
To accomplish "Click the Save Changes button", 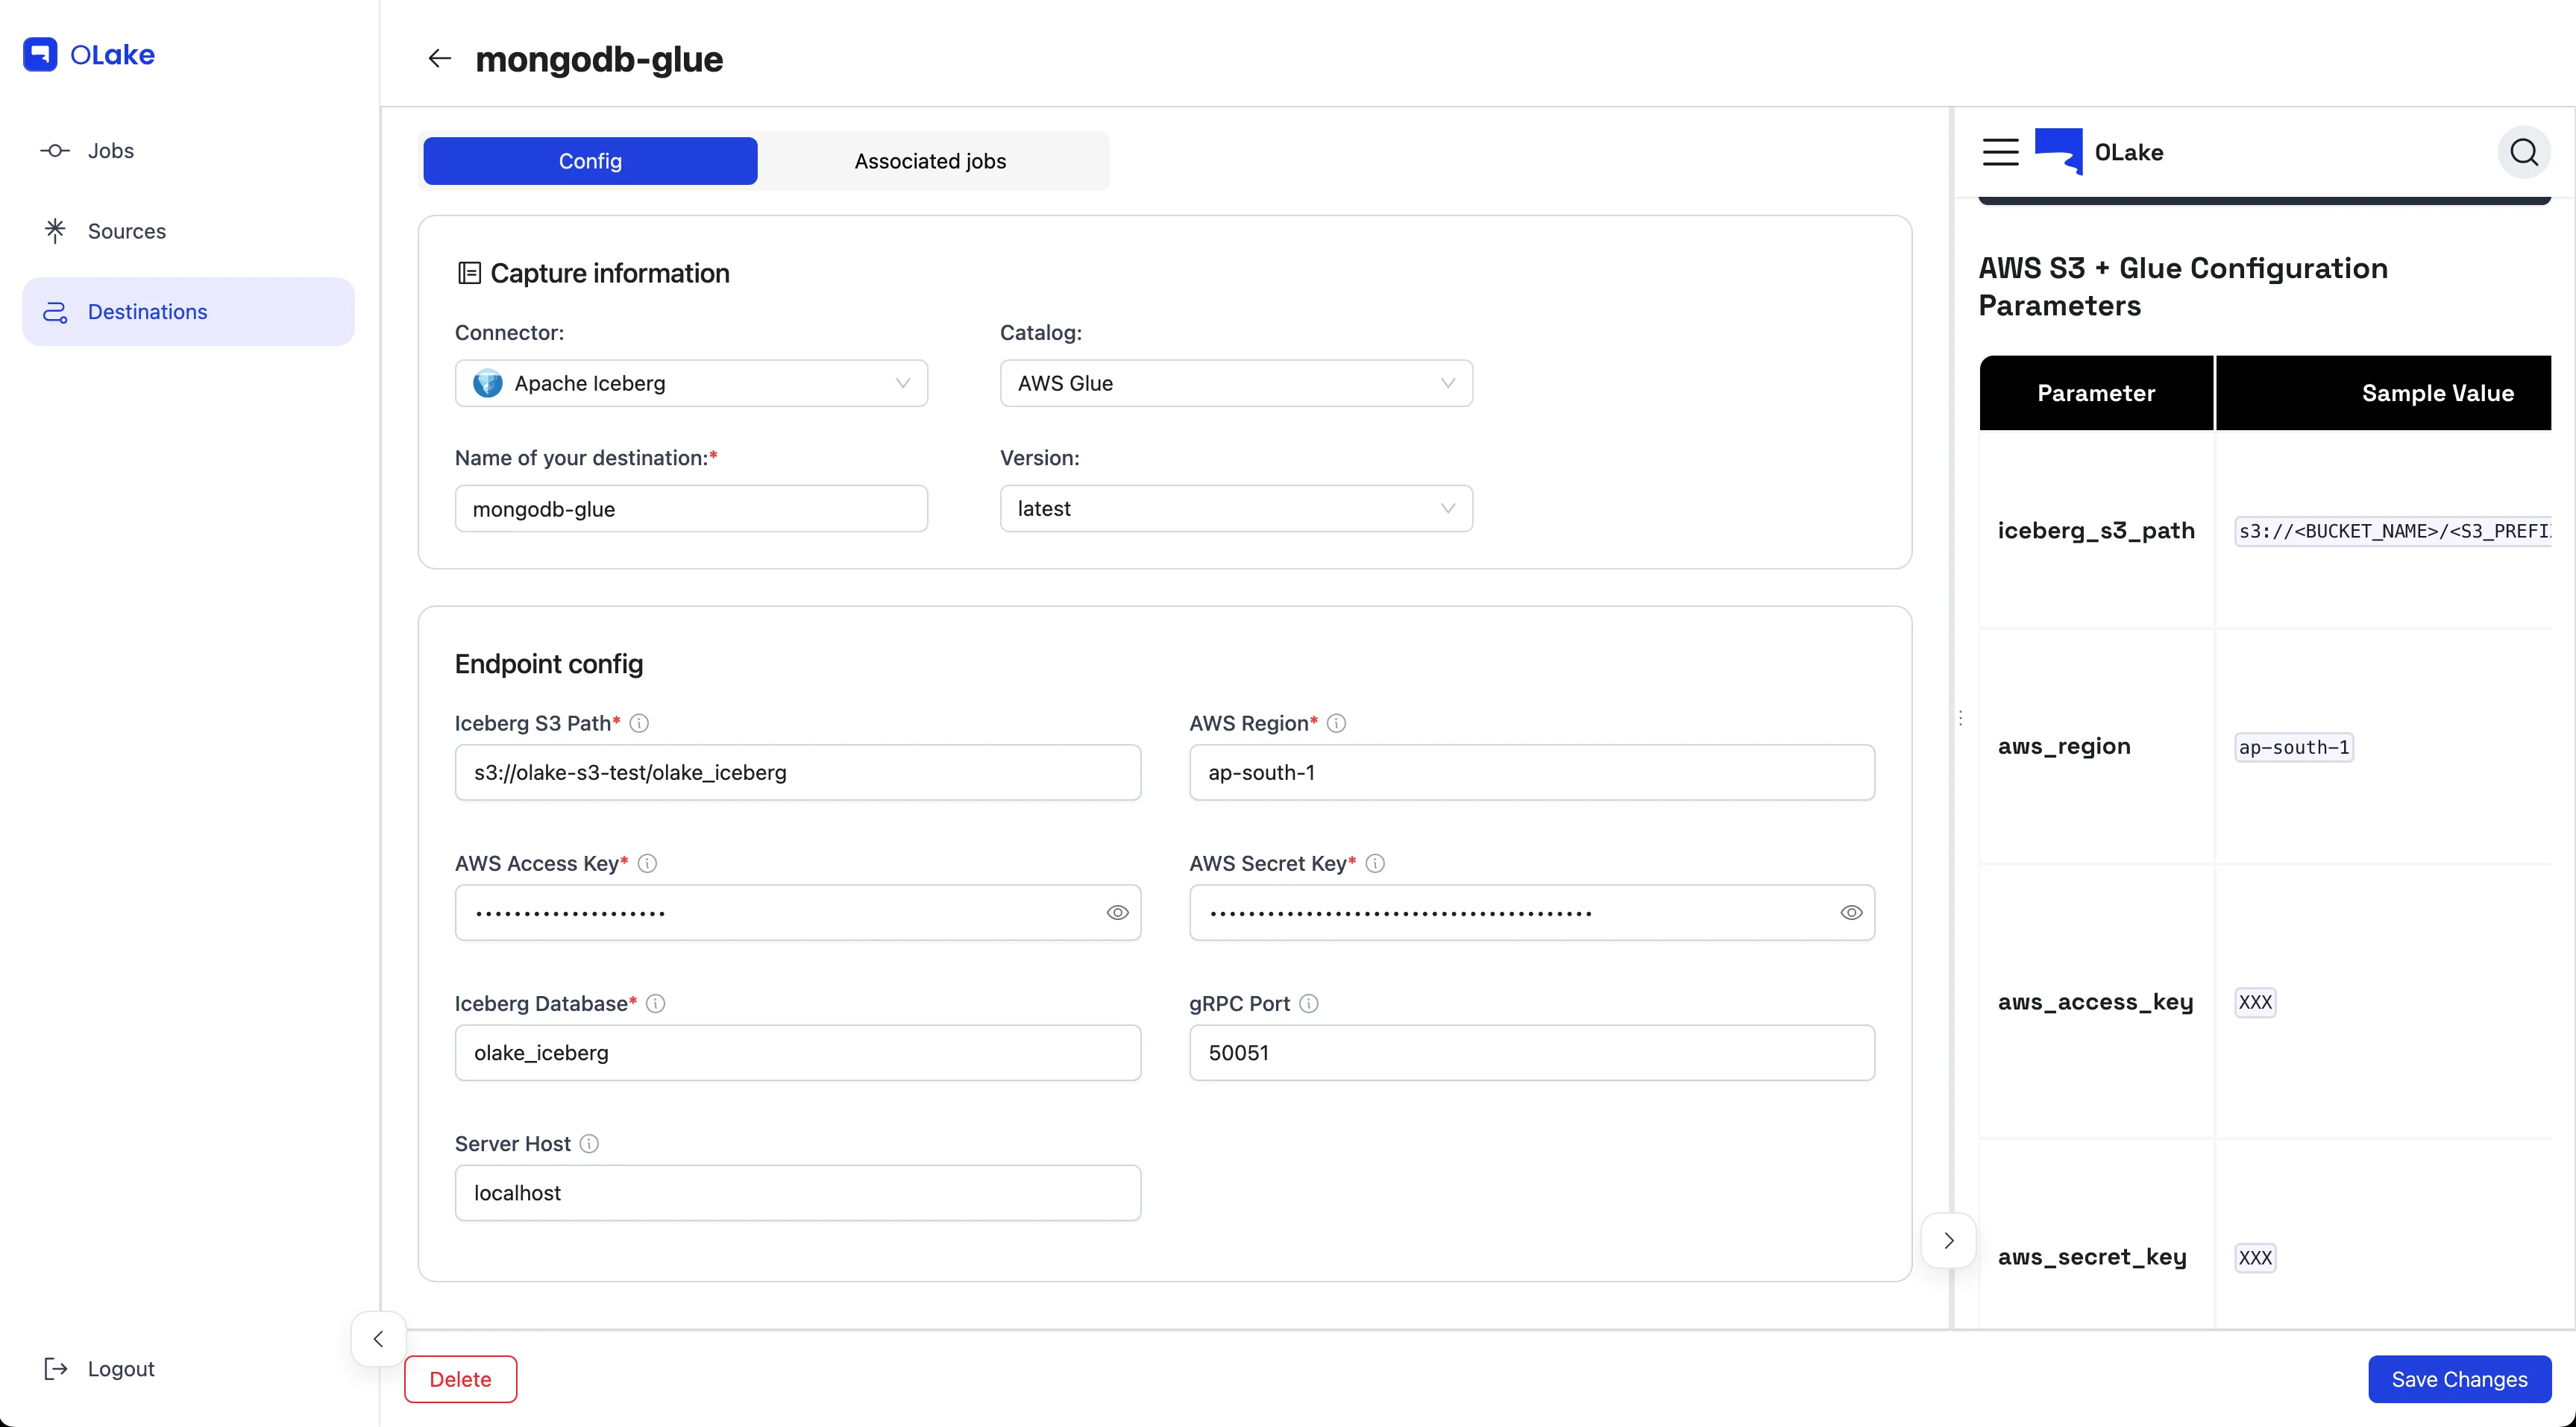I will (2458, 1379).
